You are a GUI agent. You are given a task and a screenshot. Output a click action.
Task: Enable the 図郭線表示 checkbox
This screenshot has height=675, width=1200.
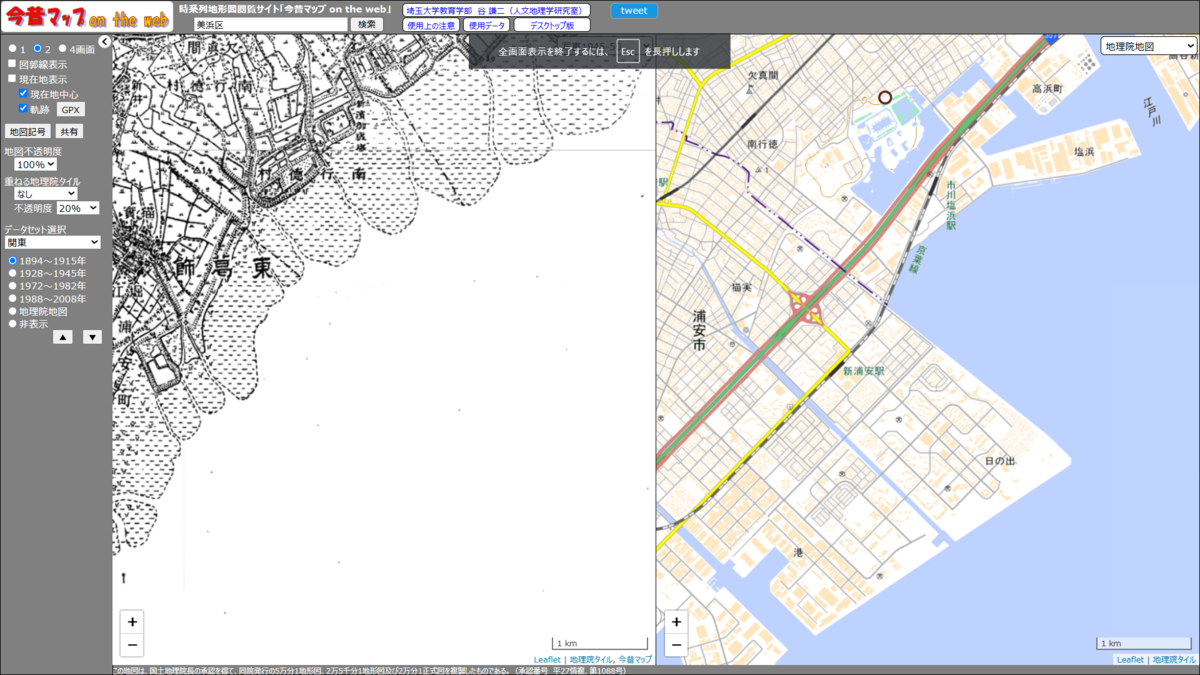(x=12, y=64)
